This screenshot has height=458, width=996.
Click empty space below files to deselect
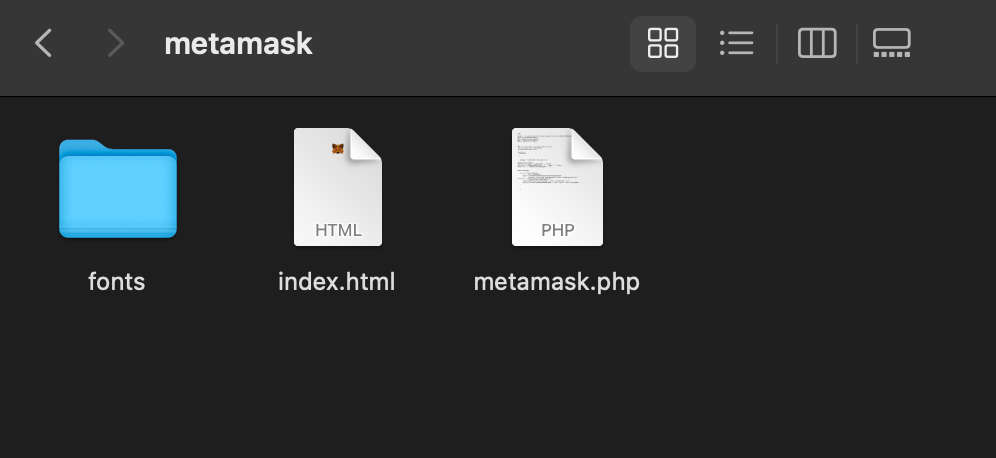(x=400, y=390)
